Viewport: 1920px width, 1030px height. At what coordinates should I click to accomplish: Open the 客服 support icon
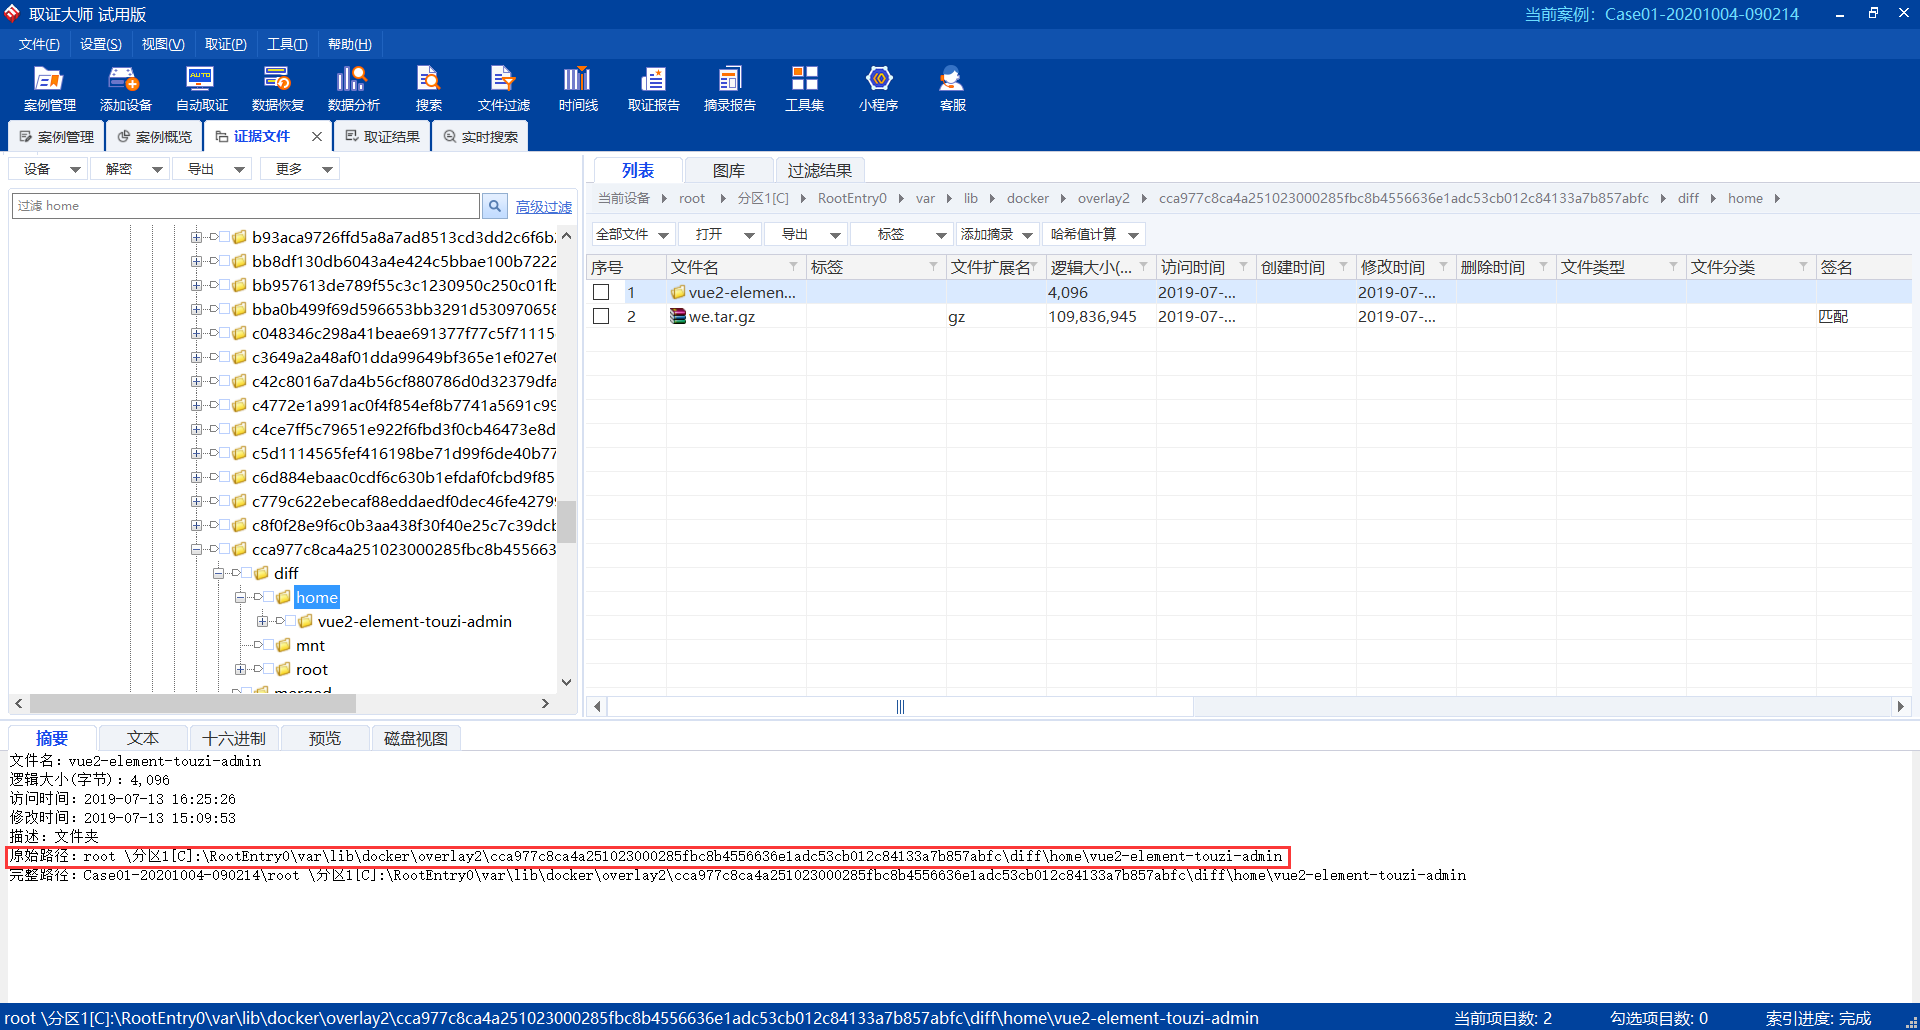tap(952, 88)
